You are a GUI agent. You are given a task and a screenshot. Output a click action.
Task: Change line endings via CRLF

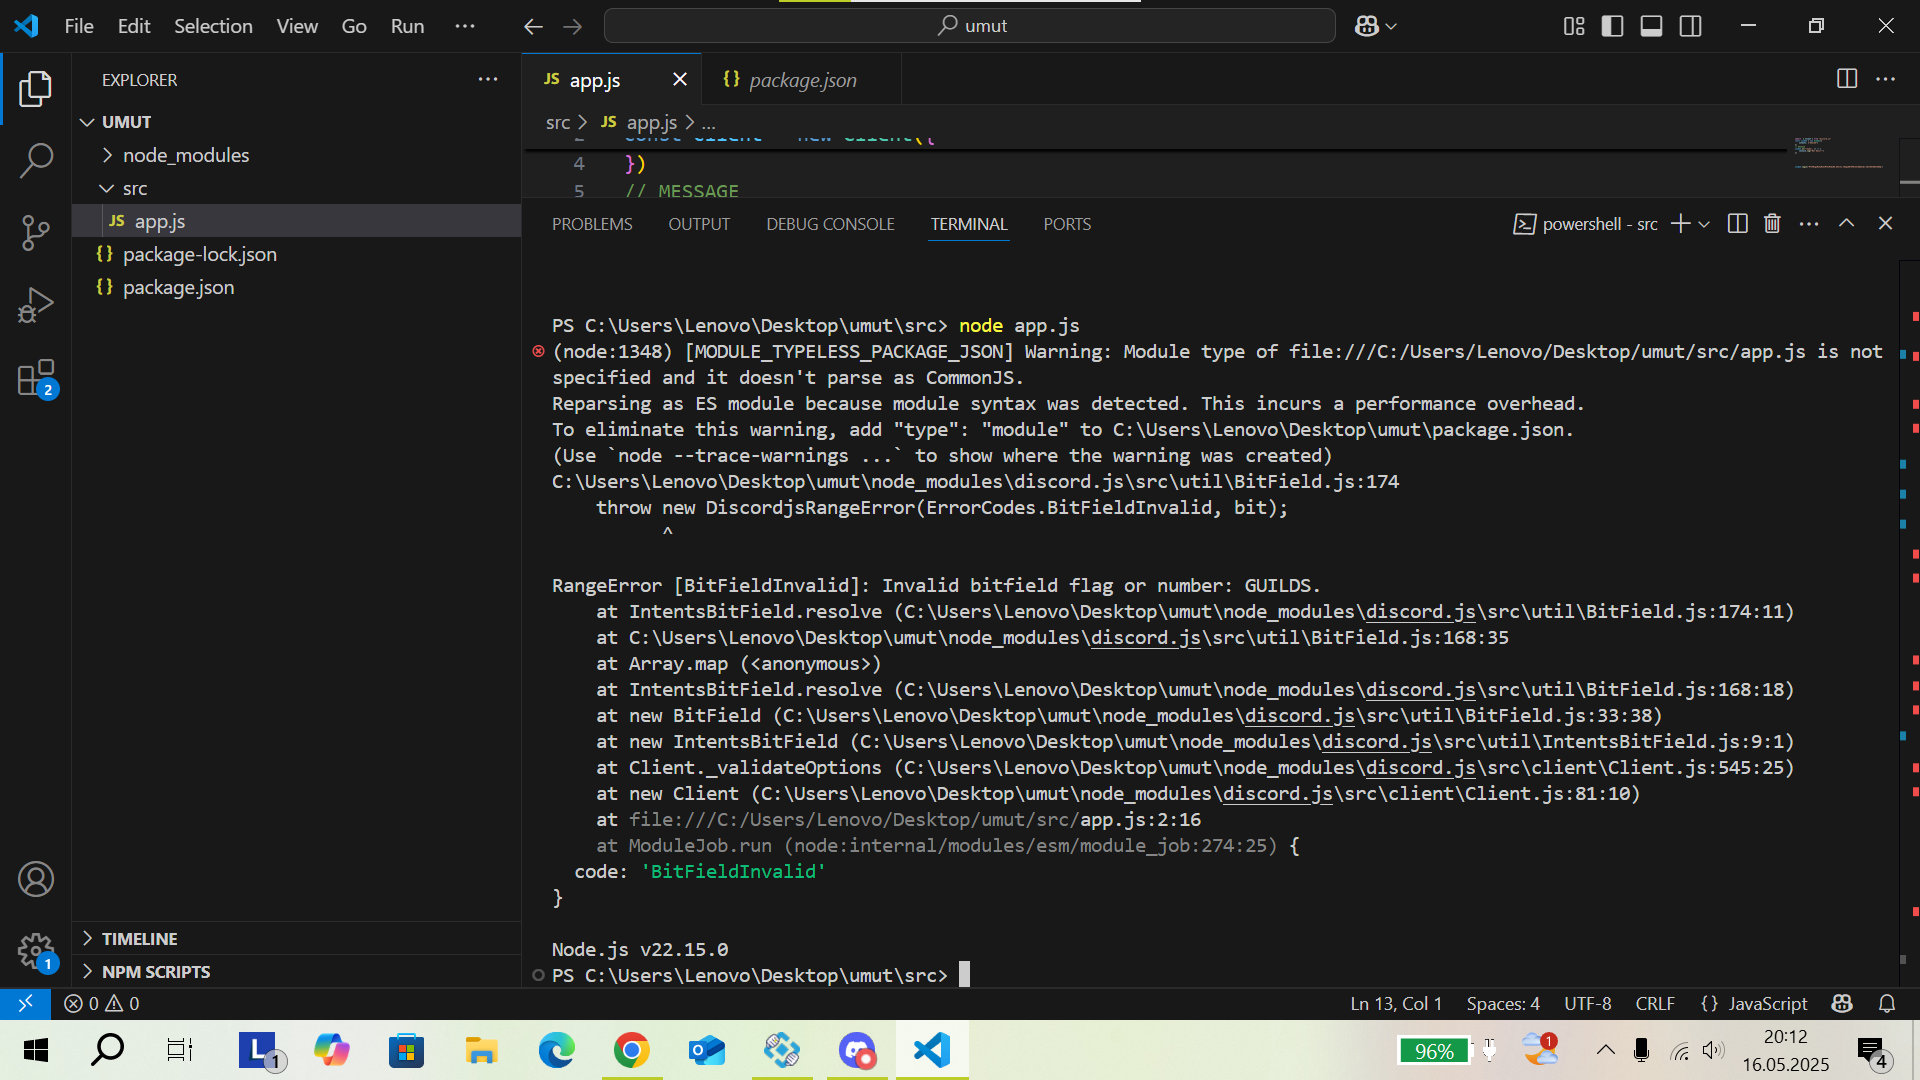tap(1655, 1003)
